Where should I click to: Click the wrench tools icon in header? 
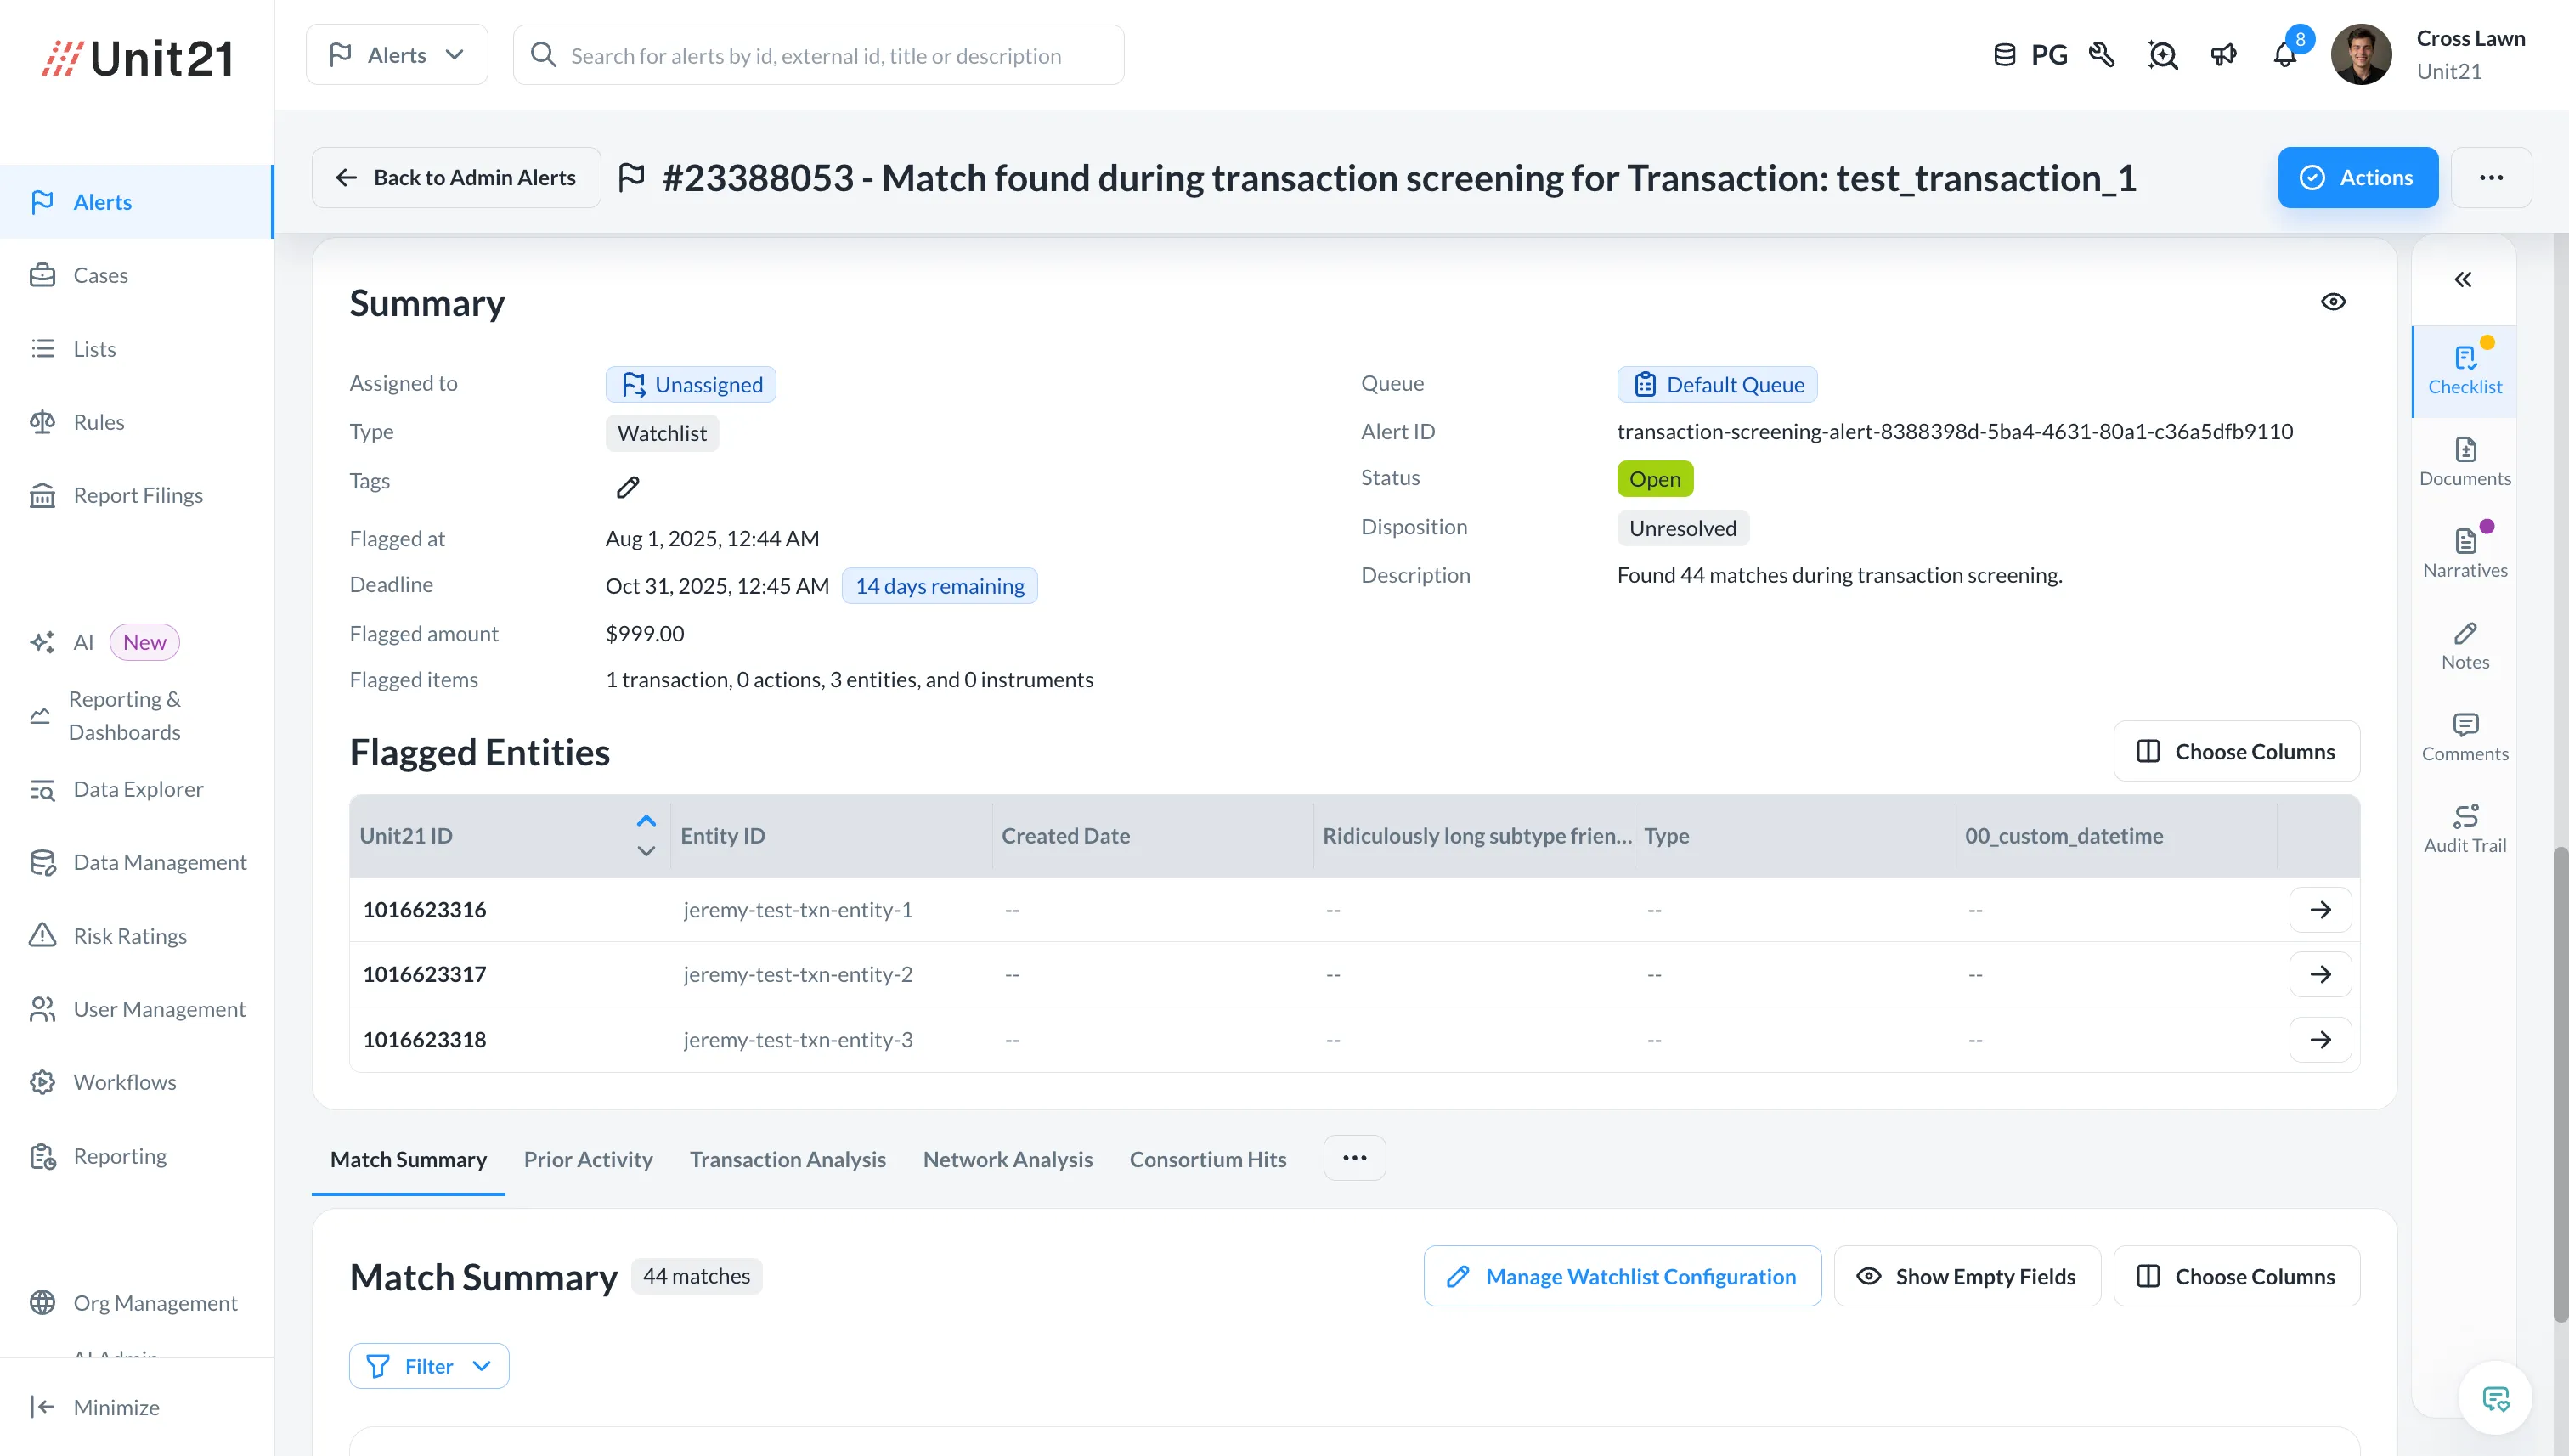click(x=2101, y=55)
